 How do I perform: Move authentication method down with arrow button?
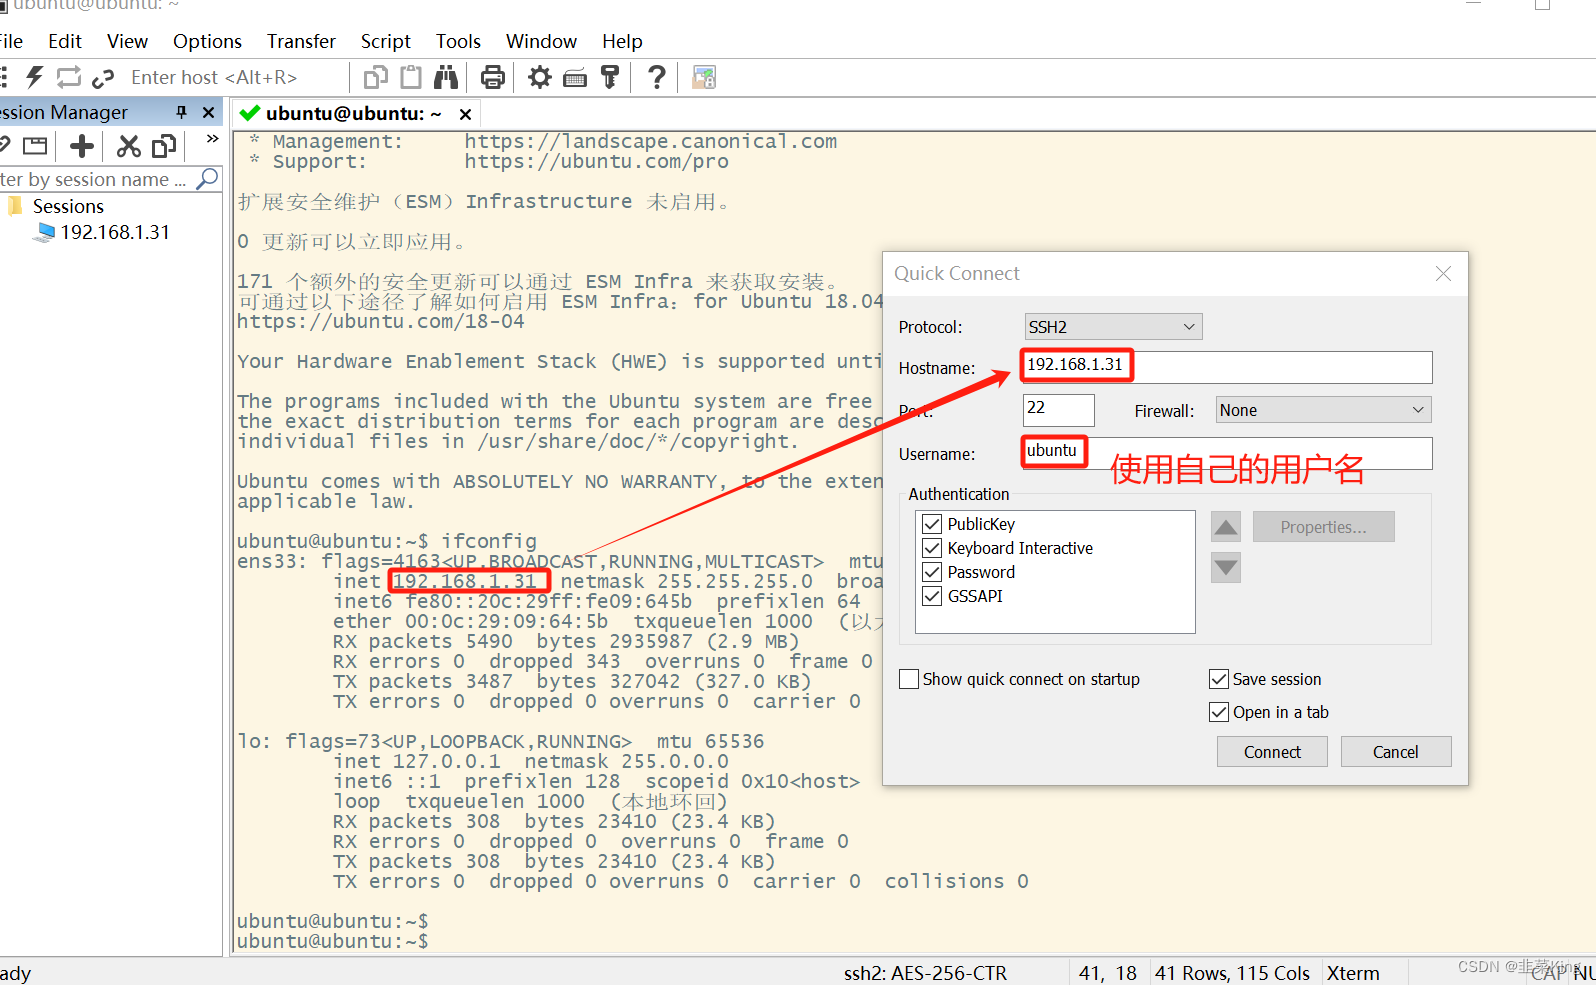tap(1226, 568)
